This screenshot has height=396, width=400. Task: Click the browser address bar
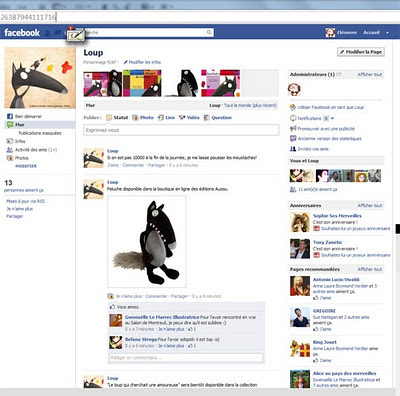[200, 17]
